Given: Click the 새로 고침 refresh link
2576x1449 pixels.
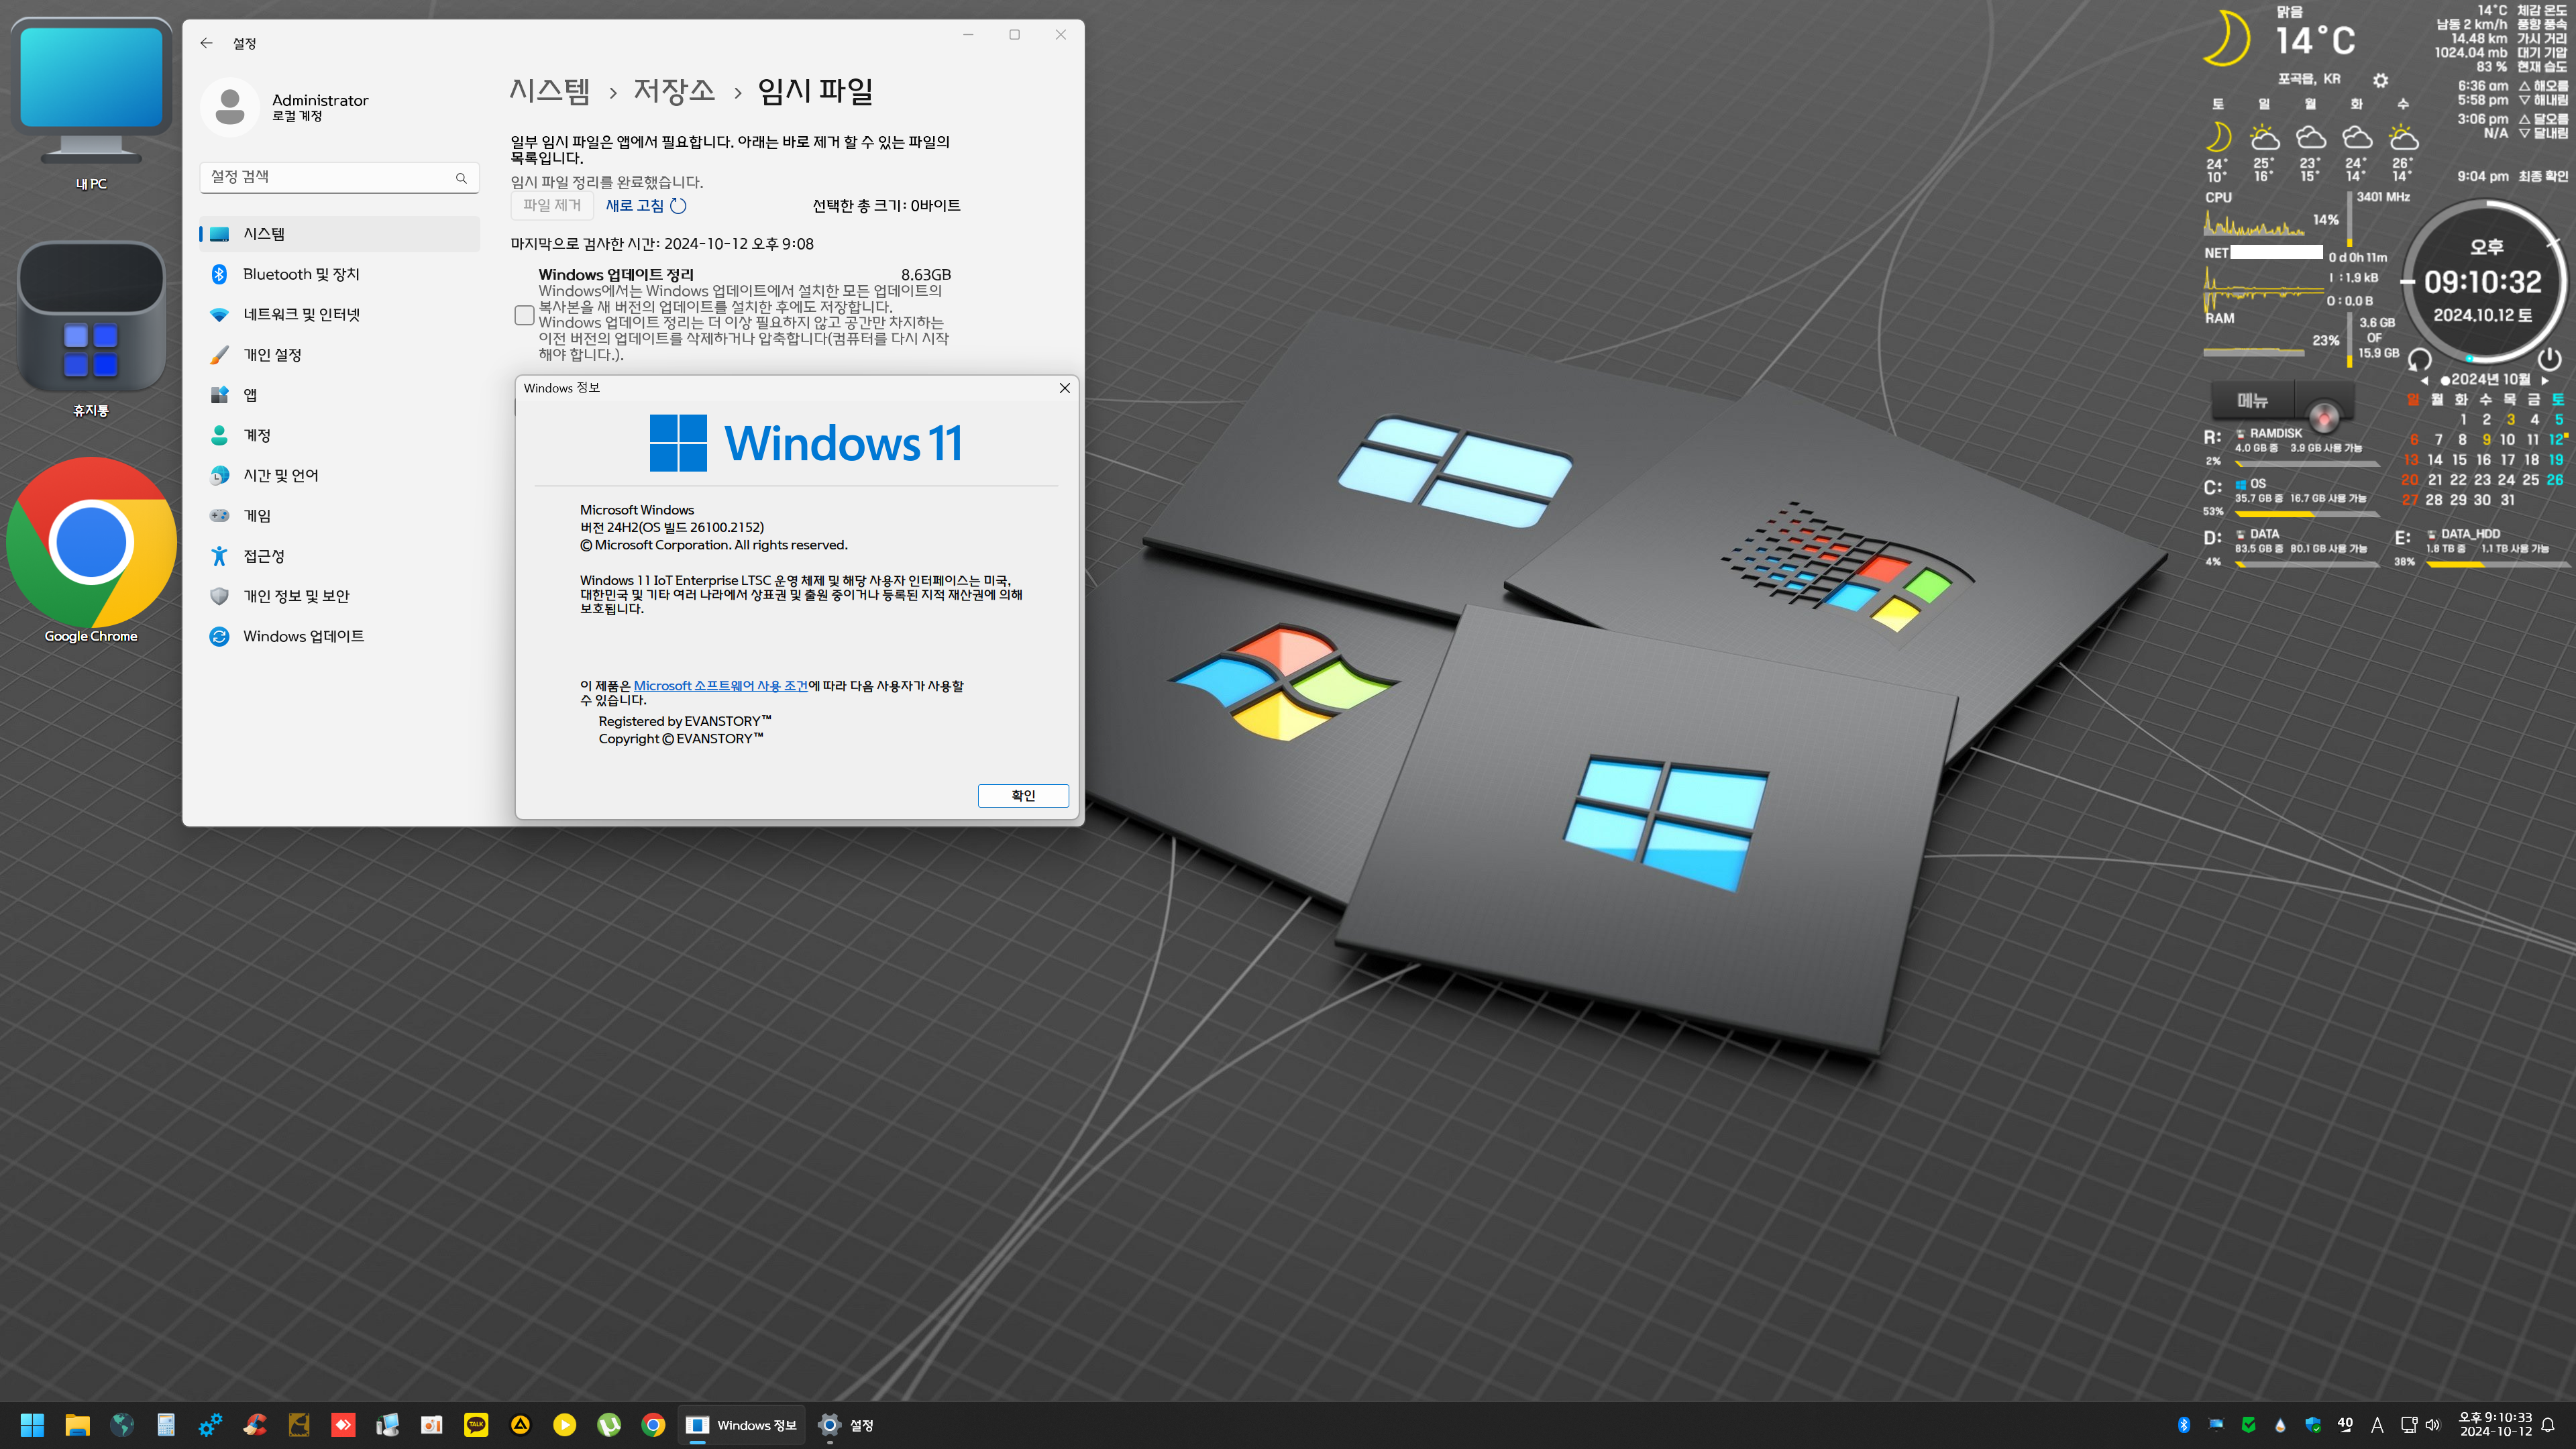Looking at the screenshot, I should [645, 205].
